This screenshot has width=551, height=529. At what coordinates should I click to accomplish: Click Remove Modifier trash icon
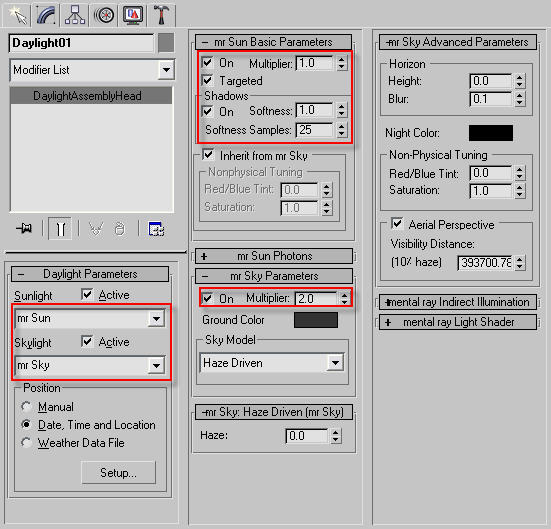119,229
